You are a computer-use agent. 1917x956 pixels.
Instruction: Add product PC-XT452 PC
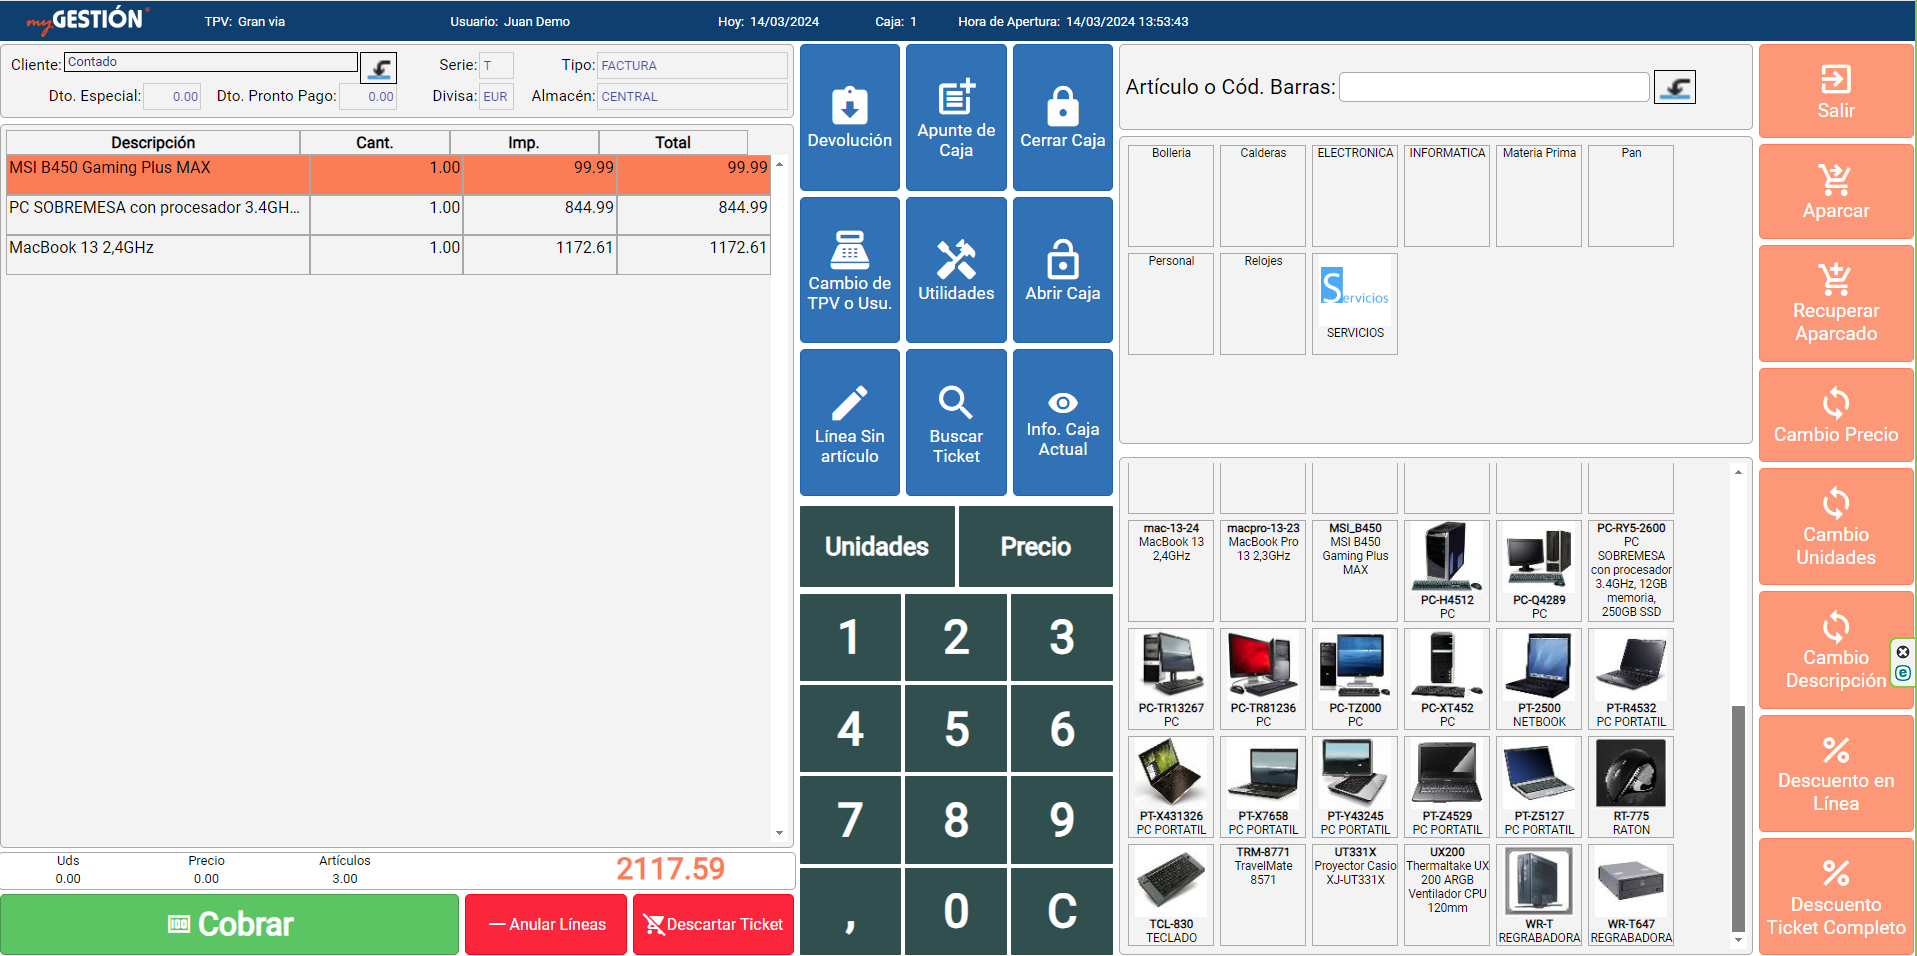click(1447, 679)
